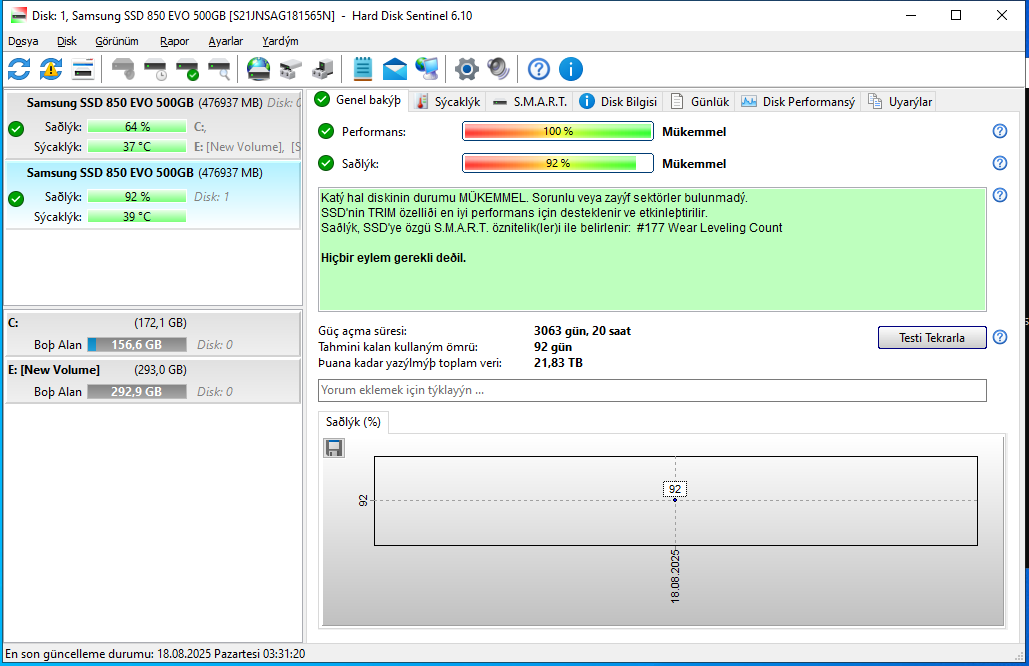The image size is (1029, 666).
Task: Select the E: [New Volume] partition entry
Action: pos(154,381)
